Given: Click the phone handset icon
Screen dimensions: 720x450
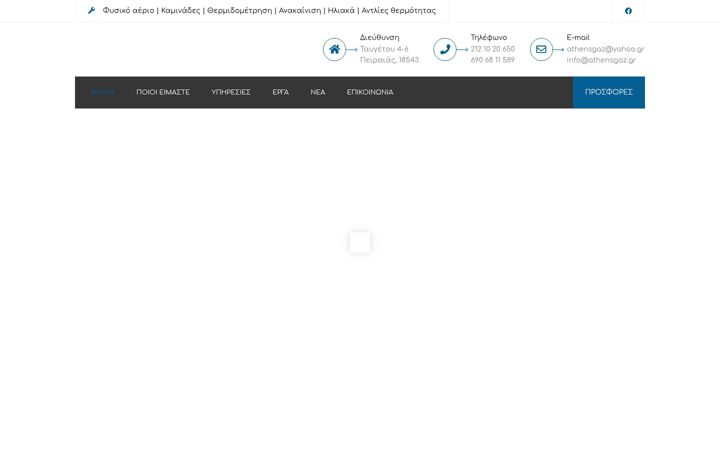Looking at the screenshot, I should pos(444,49).
